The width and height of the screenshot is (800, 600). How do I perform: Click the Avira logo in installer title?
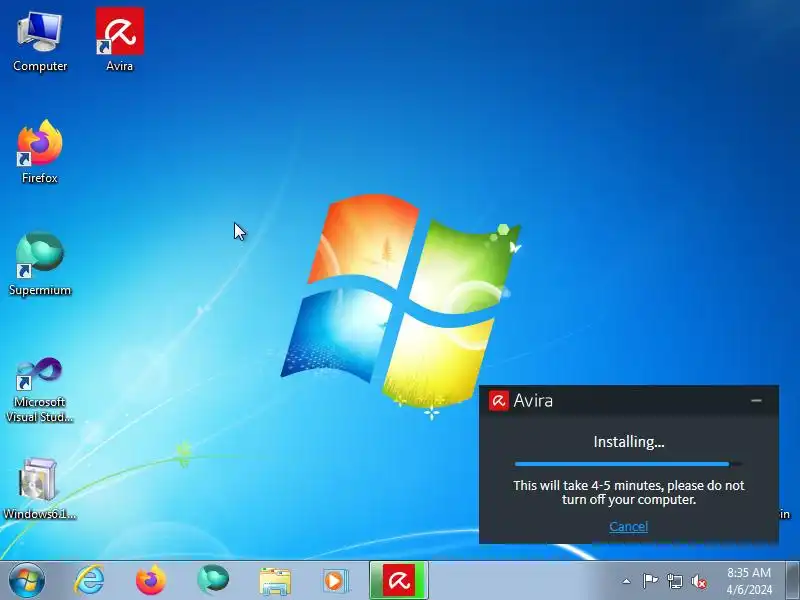click(x=498, y=401)
